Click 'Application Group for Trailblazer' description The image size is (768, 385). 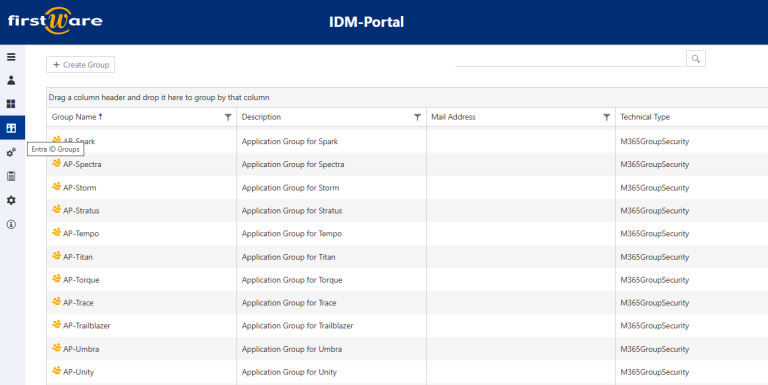(x=297, y=326)
